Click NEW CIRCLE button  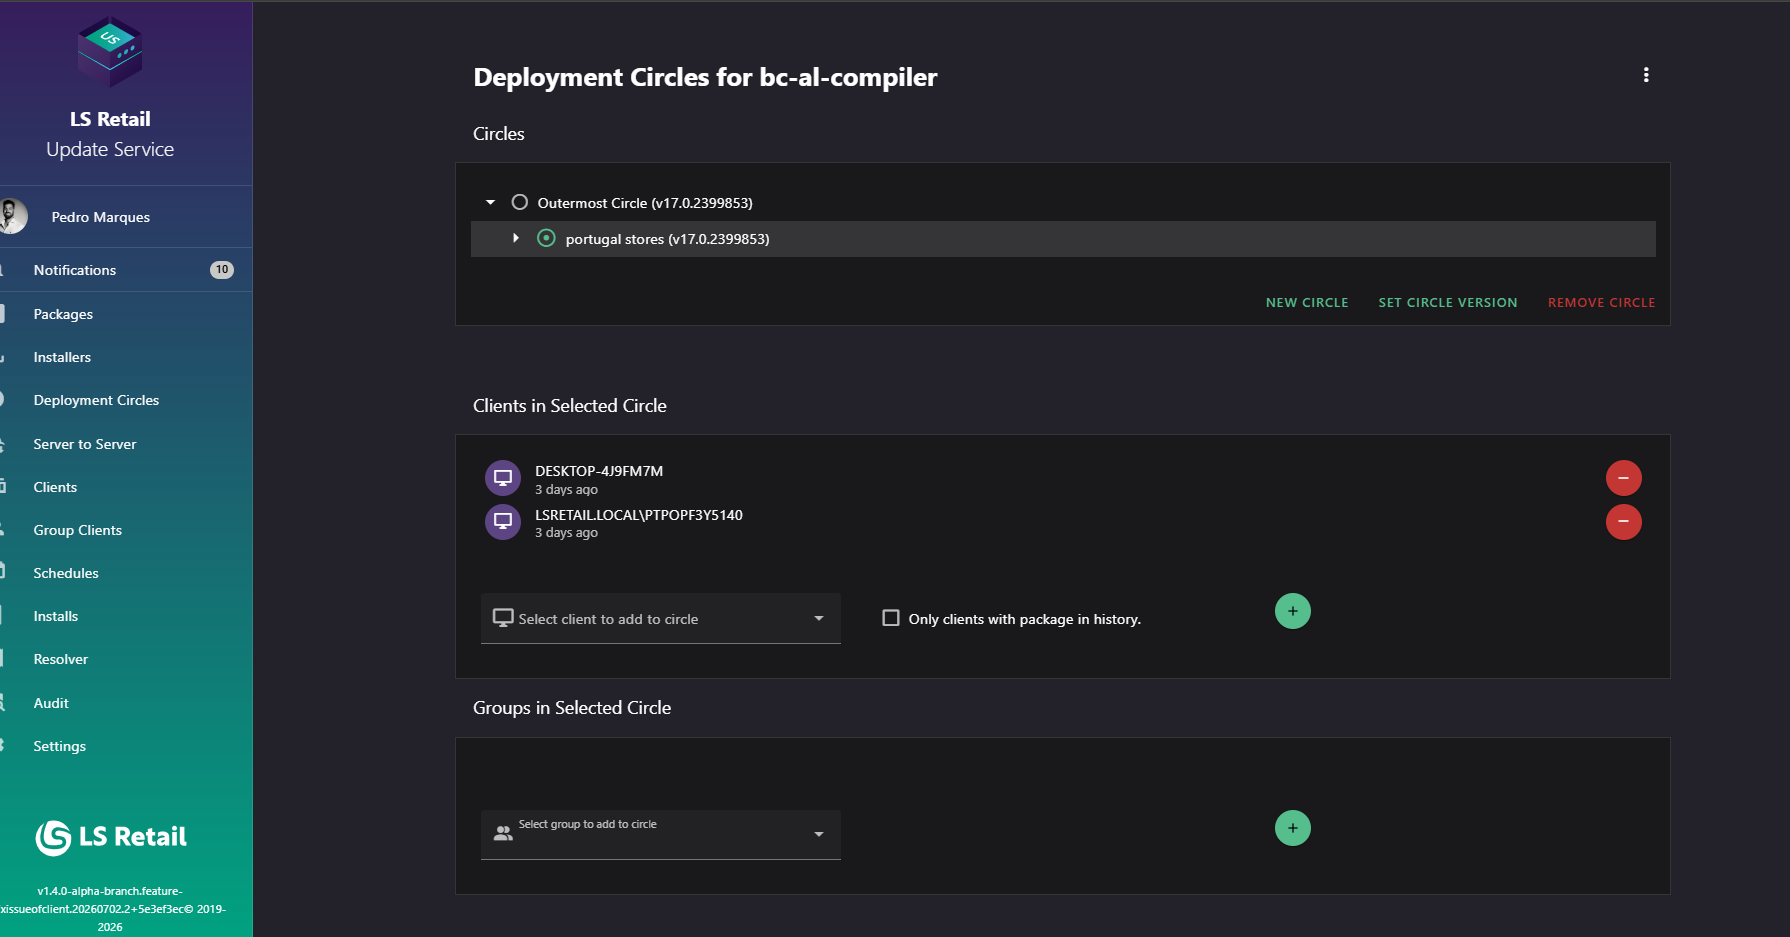[x=1307, y=302]
